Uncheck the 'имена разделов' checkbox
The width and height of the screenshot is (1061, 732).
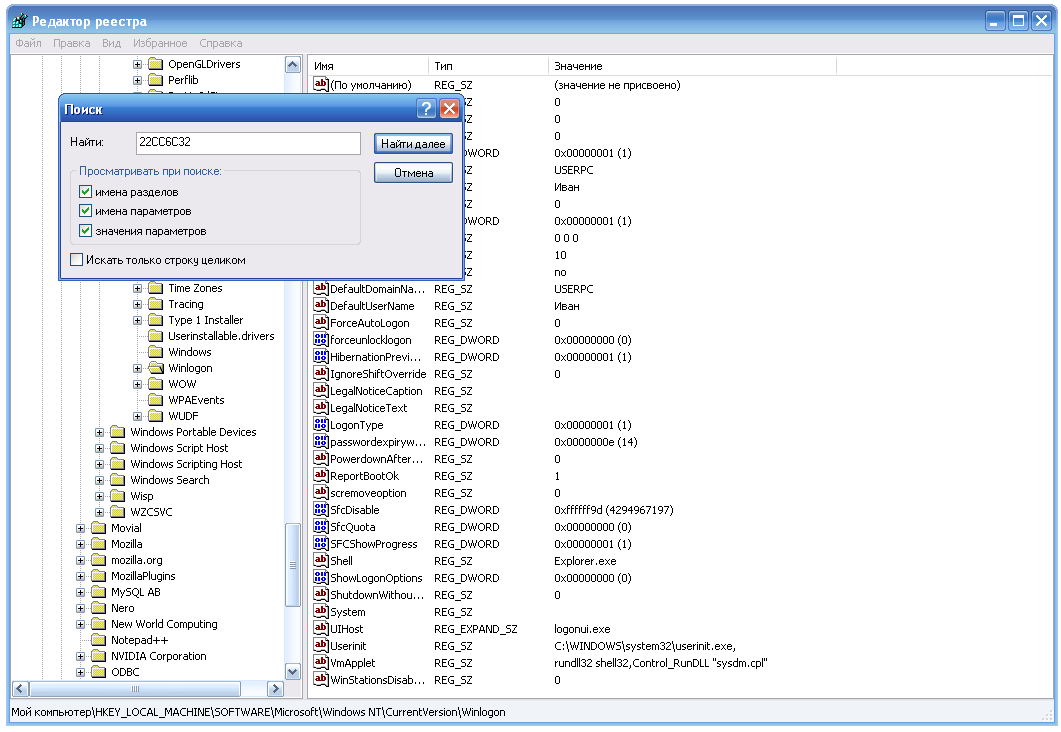pos(85,192)
